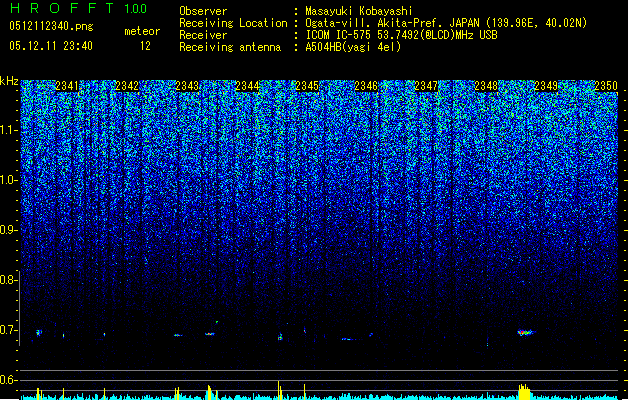
Task: Click the 0.7 kHz axis tick label
Action: click(8, 330)
